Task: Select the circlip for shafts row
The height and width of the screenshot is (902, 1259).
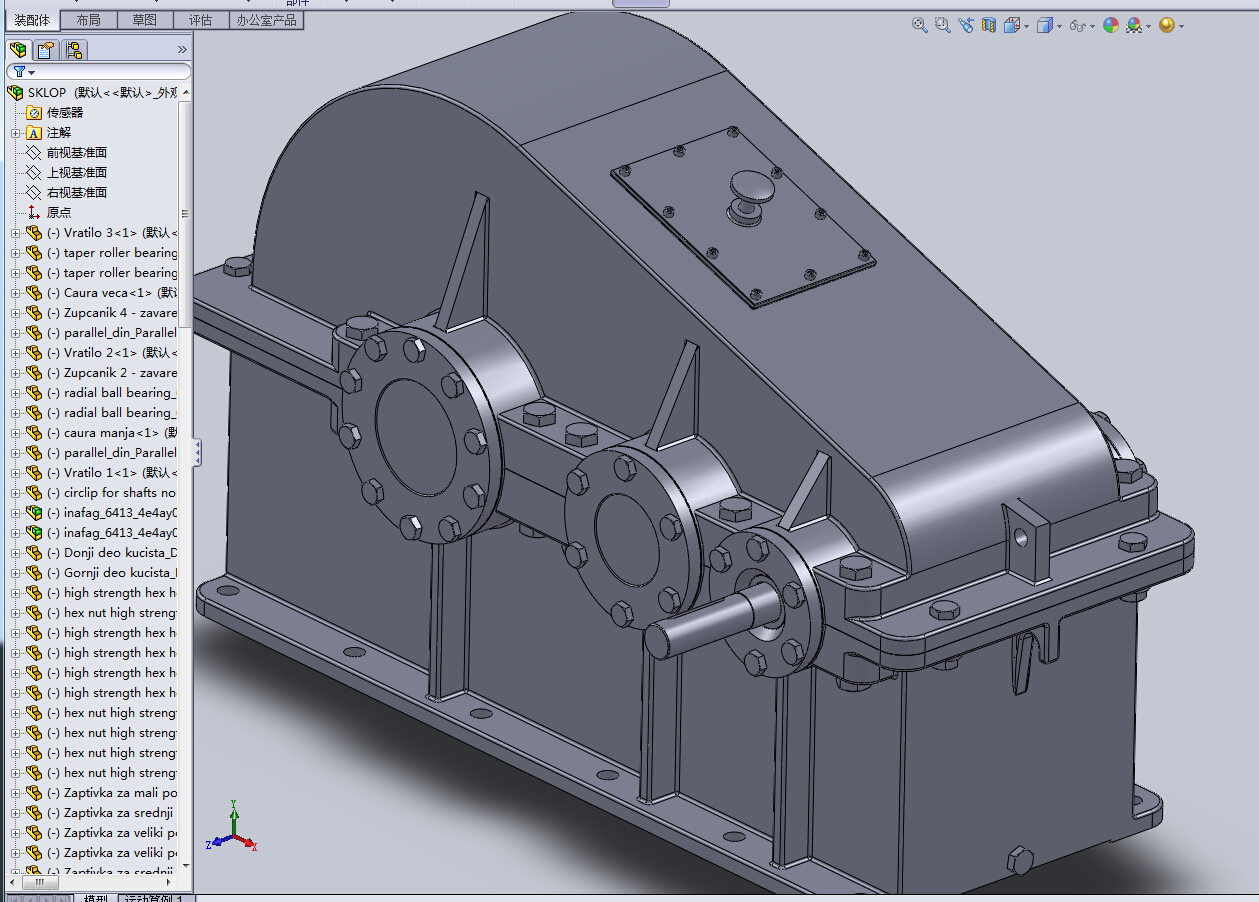Action: pyautogui.click(x=100, y=492)
